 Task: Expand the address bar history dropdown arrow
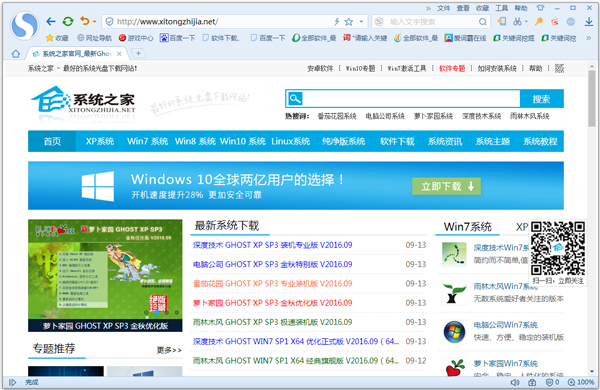tap(361, 22)
